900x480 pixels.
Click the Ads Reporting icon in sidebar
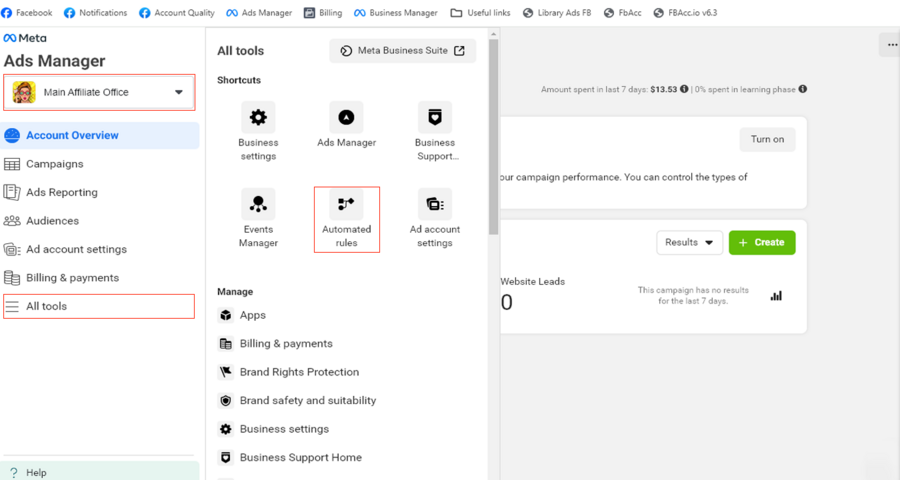click(12, 192)
